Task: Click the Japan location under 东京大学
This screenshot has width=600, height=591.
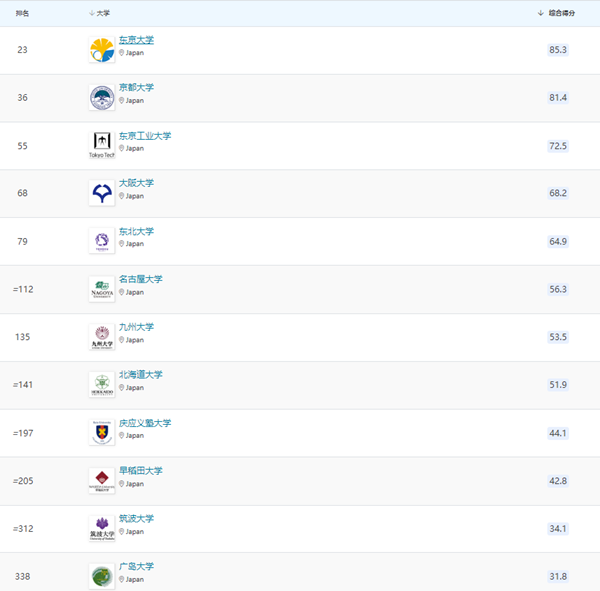Action: [131, 53]
